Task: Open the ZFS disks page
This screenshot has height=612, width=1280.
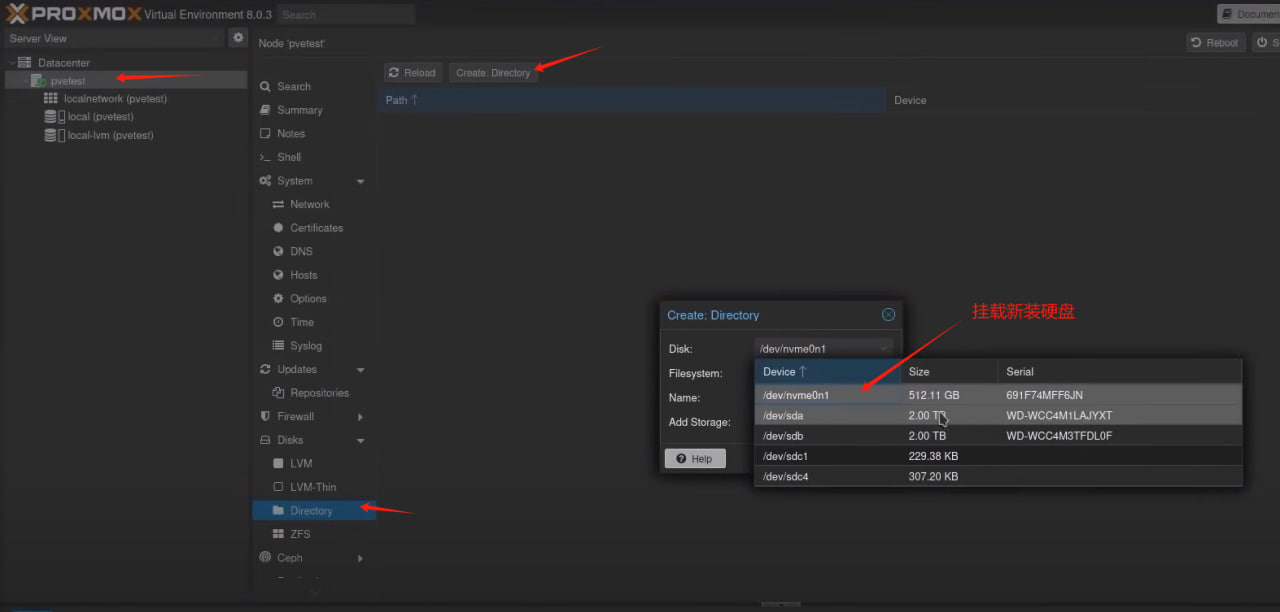Action: 300,534
